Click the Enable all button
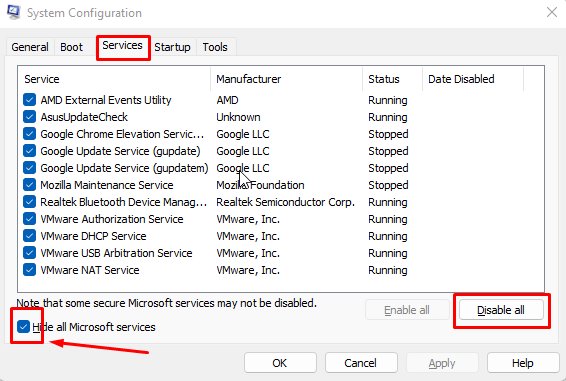The image size is (566, 381). click(407, 310)
